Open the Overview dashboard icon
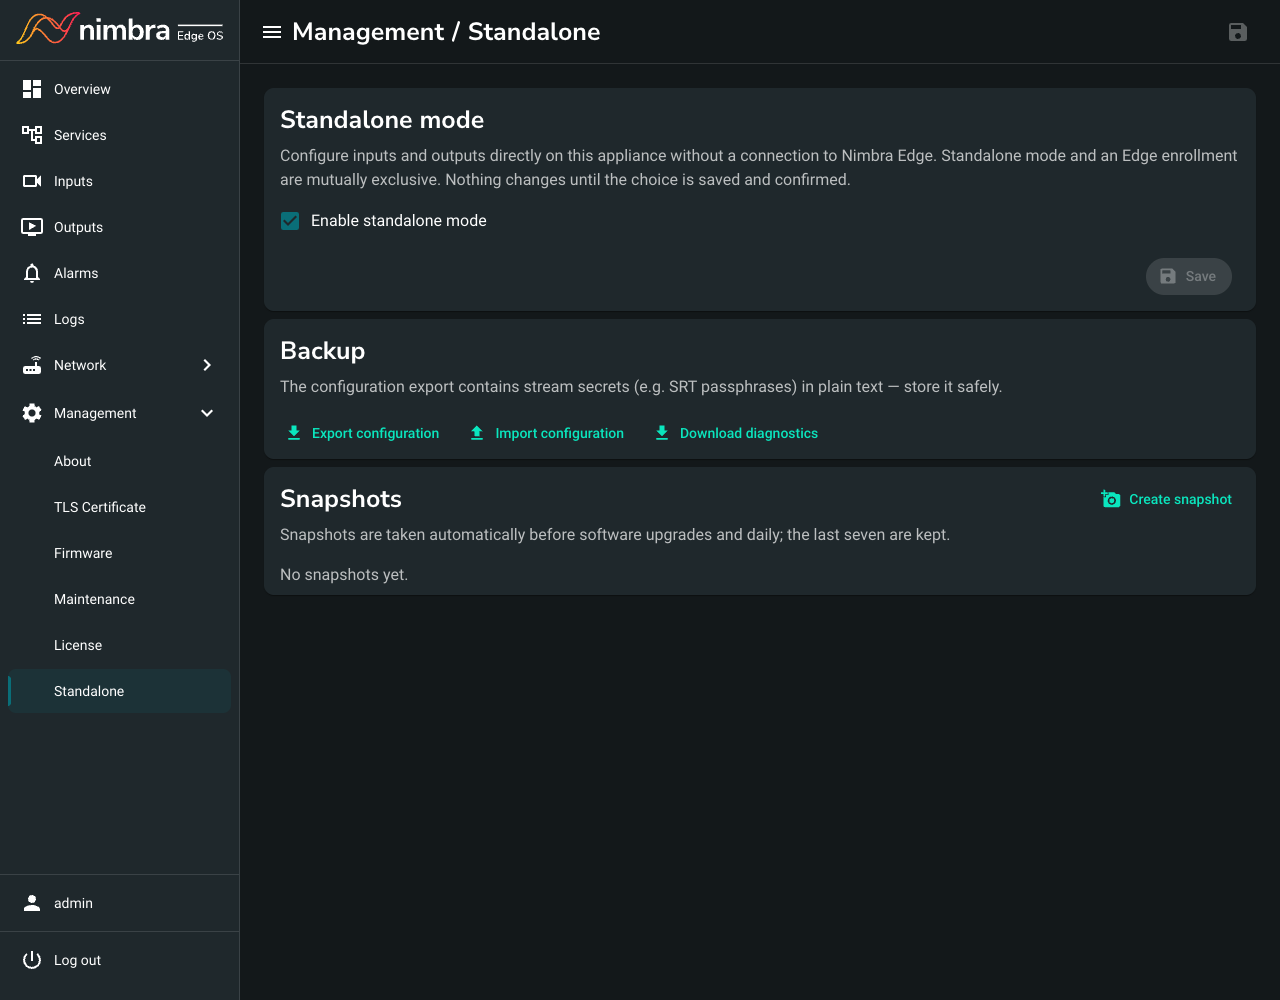 [32, 89]
